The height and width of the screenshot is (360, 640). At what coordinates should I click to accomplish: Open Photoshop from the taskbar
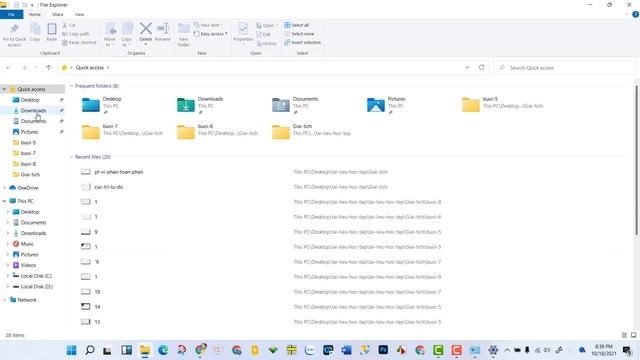coord(383,350)
